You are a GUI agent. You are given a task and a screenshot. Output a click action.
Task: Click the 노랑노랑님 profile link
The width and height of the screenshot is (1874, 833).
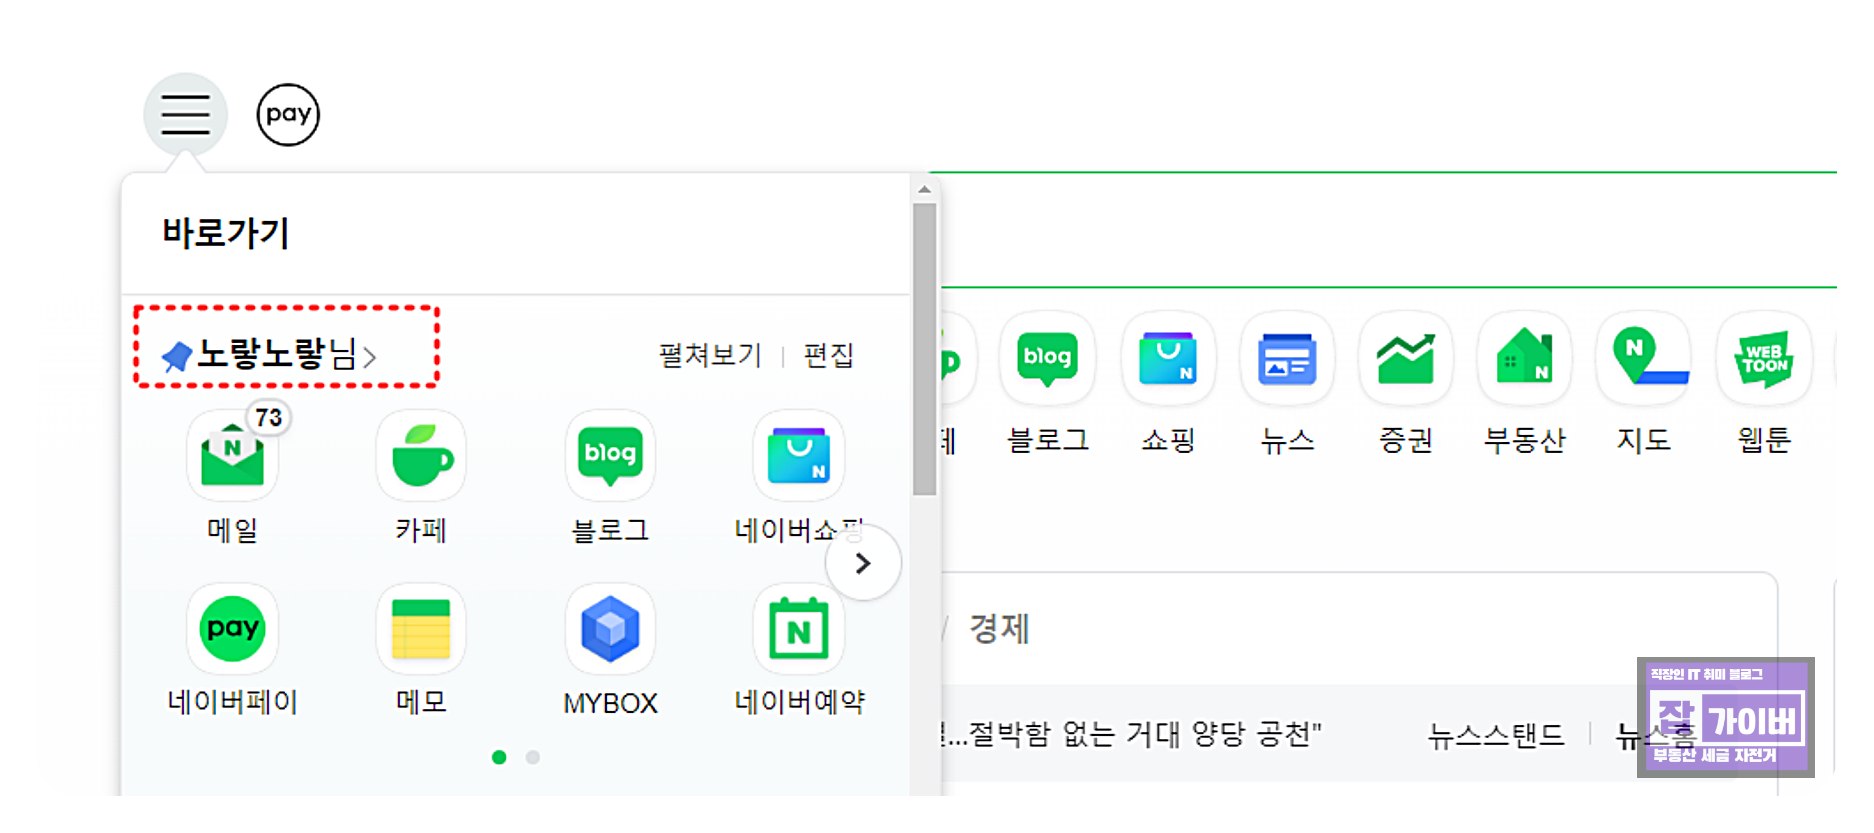tap(268, 354)
